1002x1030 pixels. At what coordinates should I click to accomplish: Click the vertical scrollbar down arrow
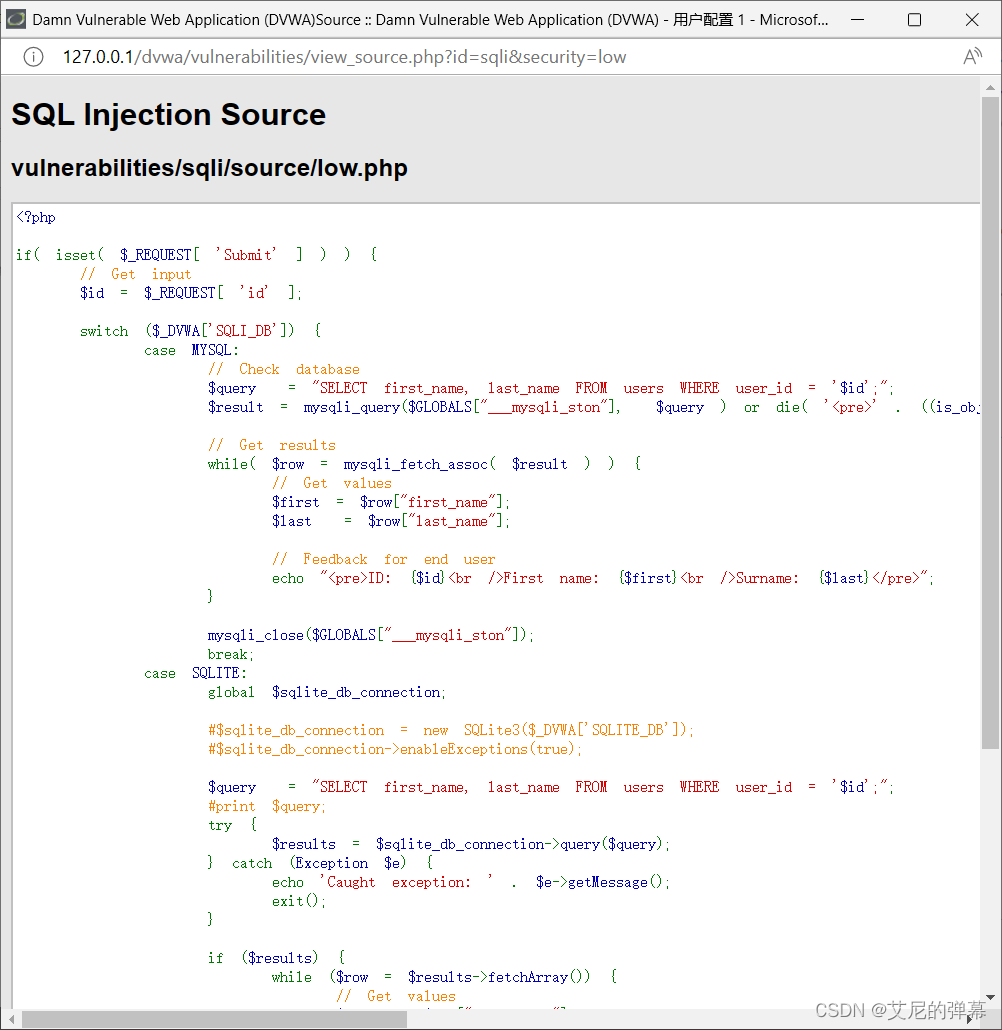click(x=990, y=998)
